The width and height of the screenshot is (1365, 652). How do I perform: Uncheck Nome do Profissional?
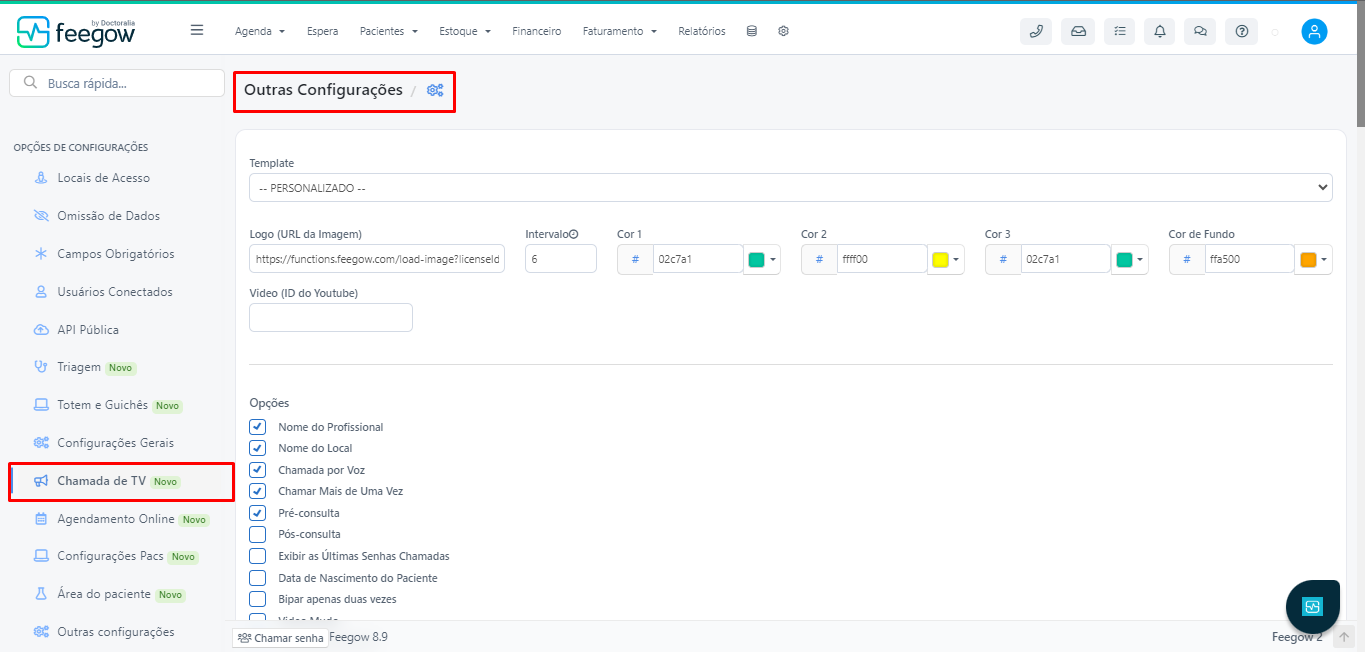(257, 427)
